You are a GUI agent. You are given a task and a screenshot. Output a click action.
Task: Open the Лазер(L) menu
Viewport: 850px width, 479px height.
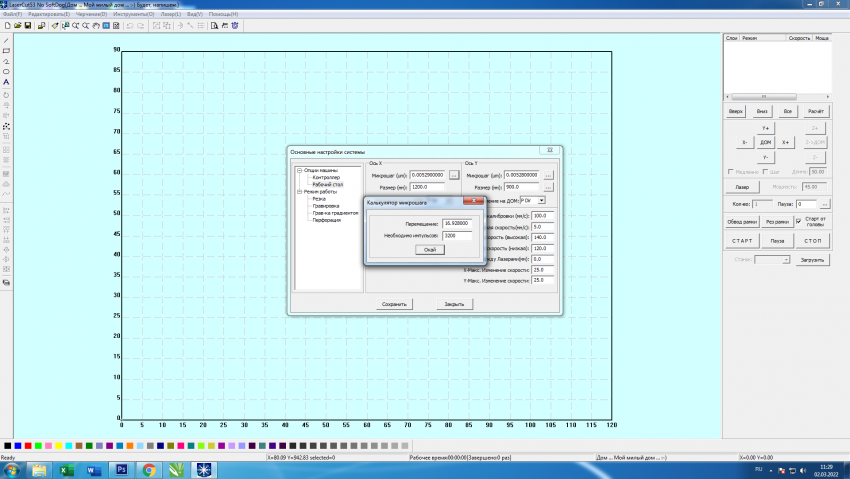click(x=171, y=14)
